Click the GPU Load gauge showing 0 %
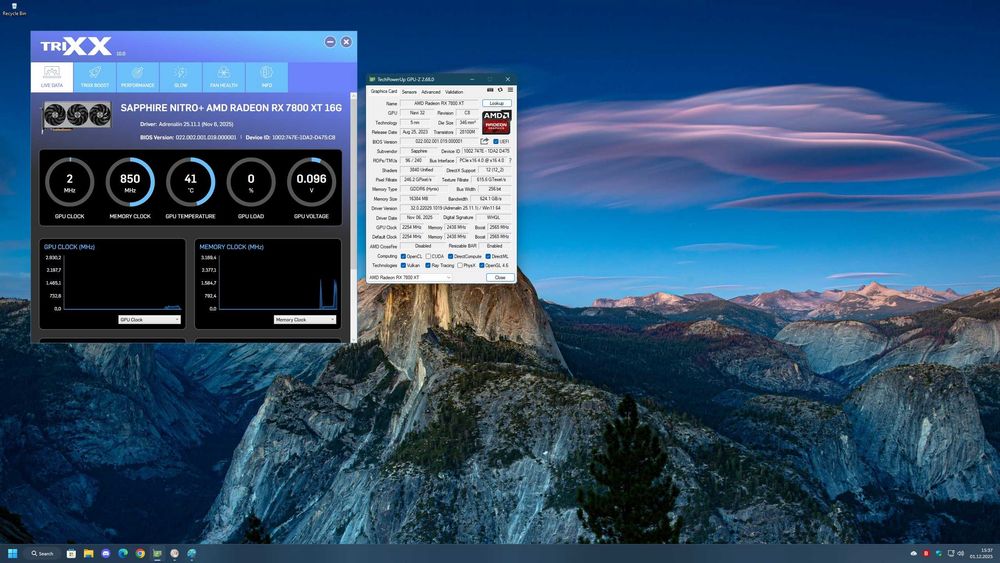Viewport: 1000px width, 563px height. coord(251,182)
